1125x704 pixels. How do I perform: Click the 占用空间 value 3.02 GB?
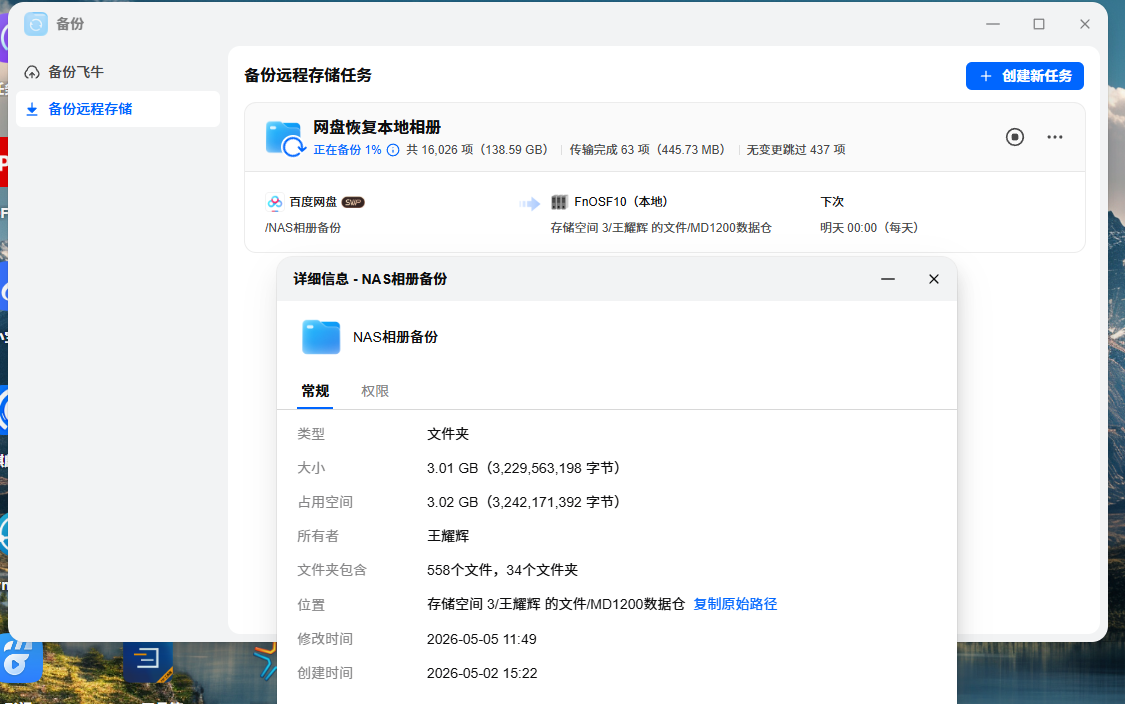[x=523, y=502]
